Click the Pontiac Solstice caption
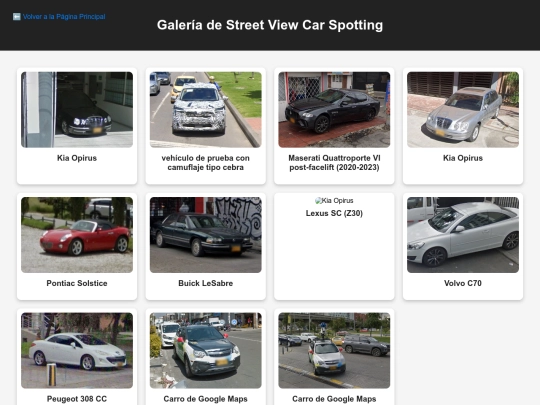The width and height of the screenshot is (540, 405). [77, 283]
